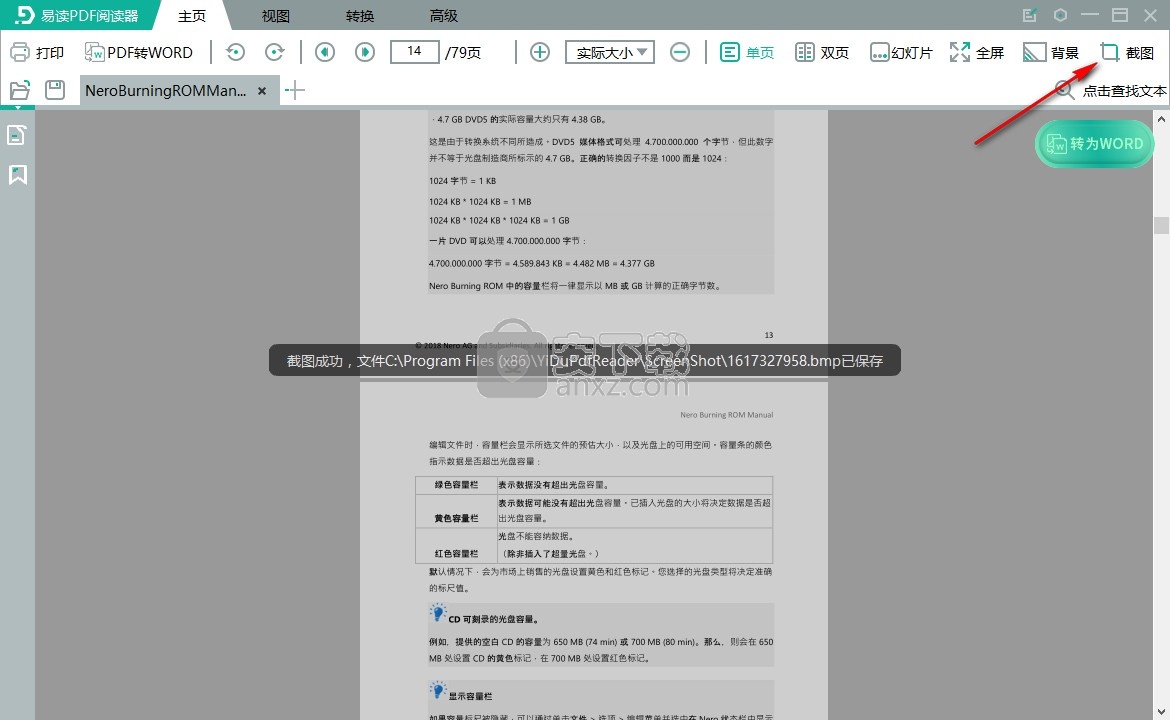Rotate page clockwise
Screen dimensions: 1170x720
pyautogui.click(x=275, y=52)
